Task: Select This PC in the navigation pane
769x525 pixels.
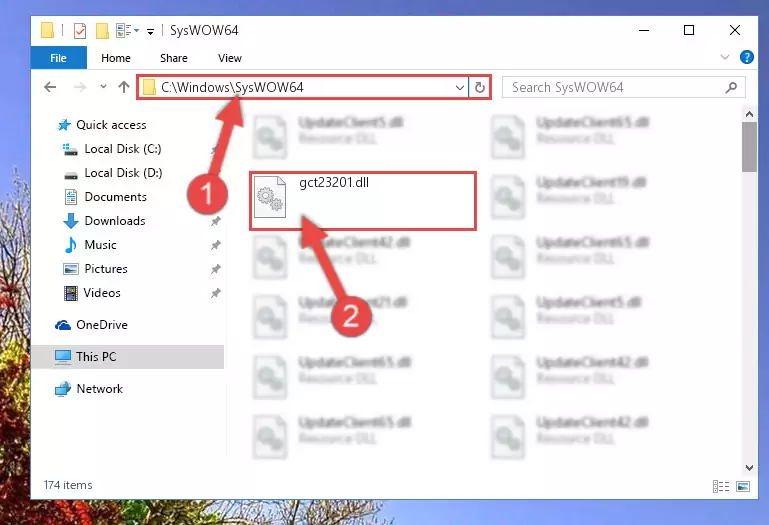Action: tap(128, 357)
